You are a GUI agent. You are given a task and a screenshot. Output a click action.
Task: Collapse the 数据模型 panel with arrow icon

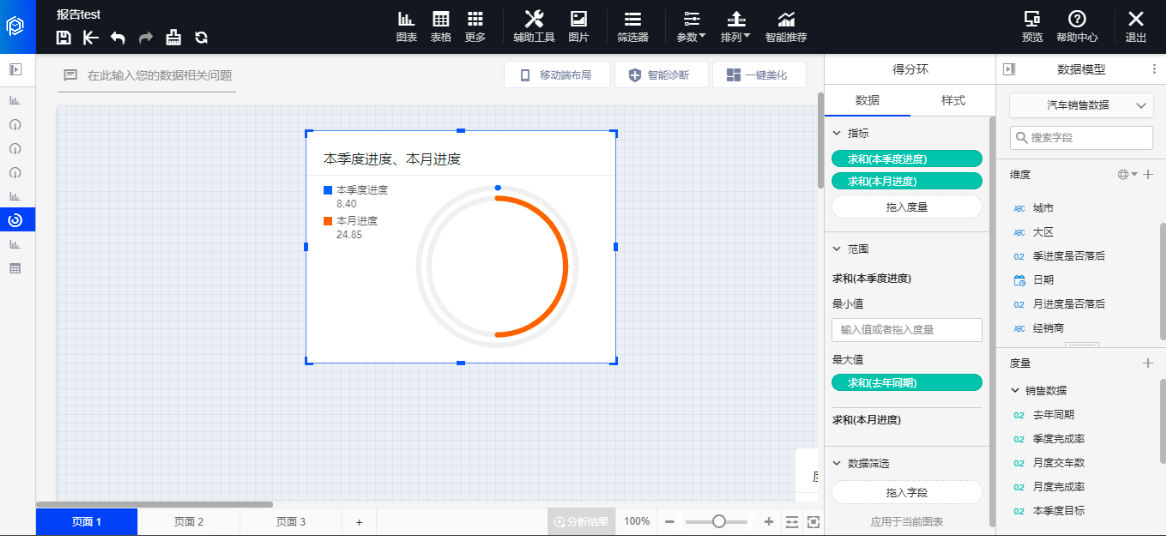click(x=1009, y=69)
